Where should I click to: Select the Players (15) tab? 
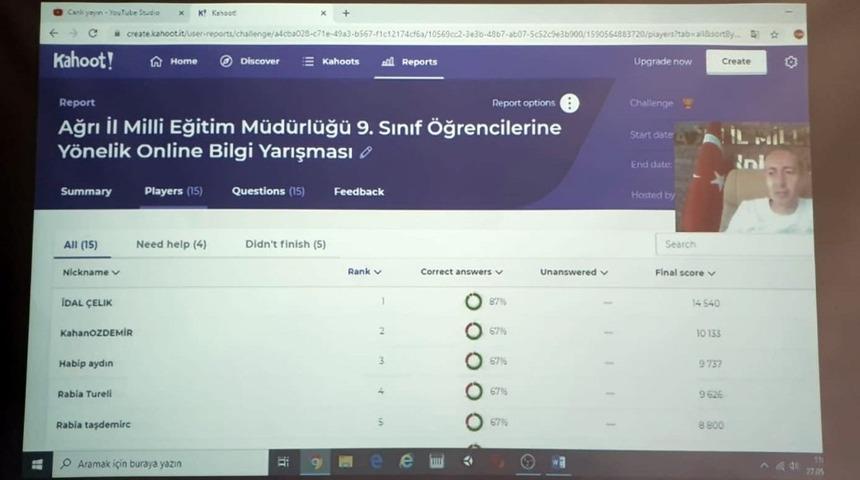tap(173, 191)
